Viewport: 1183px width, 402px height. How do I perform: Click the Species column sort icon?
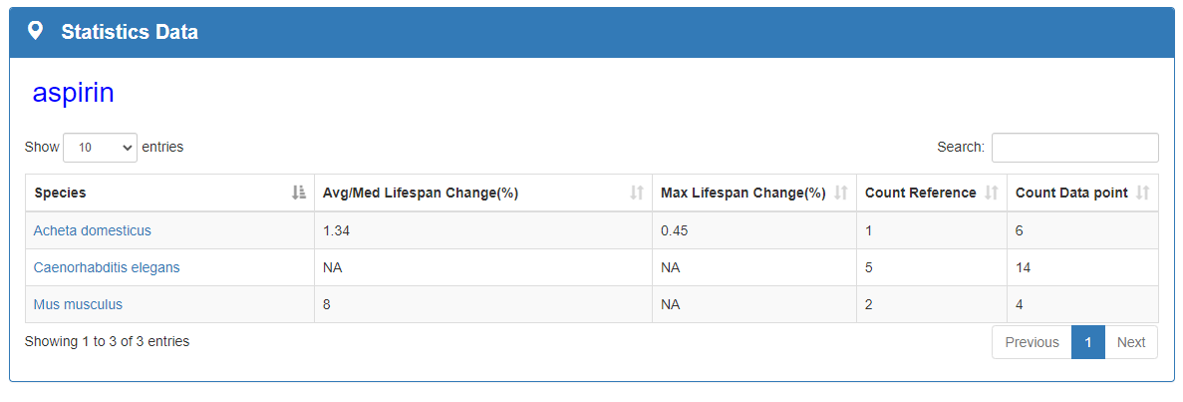[298, 193]
